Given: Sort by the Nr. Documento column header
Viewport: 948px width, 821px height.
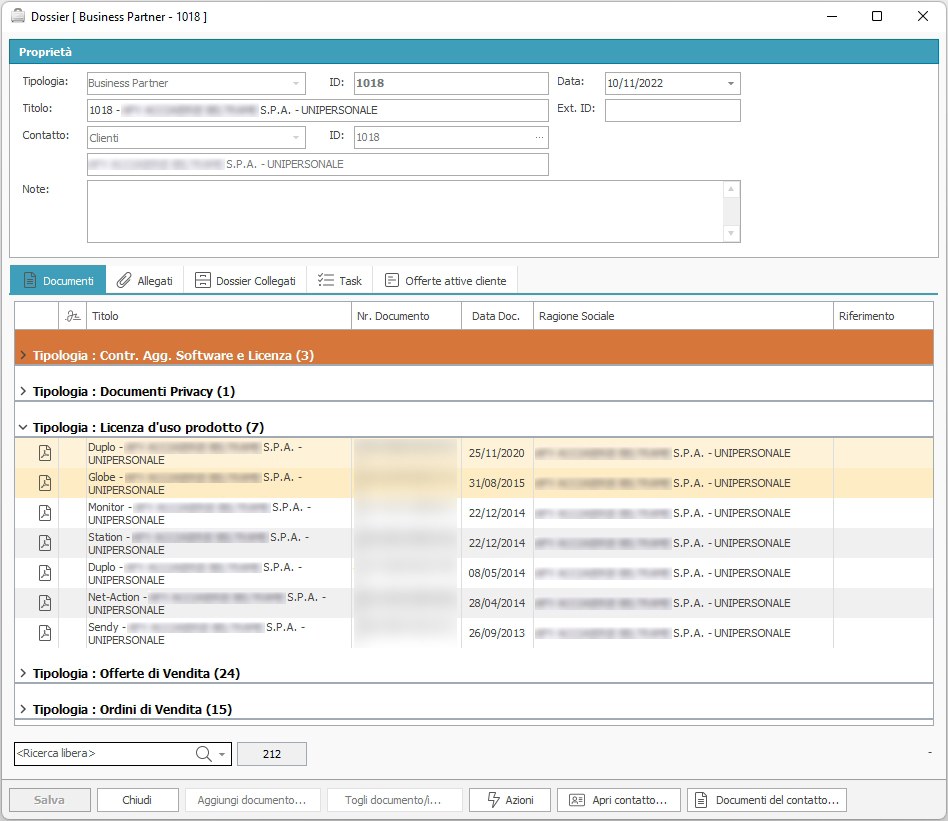Looking at the screenshot, I should click(x=406, y=316).
